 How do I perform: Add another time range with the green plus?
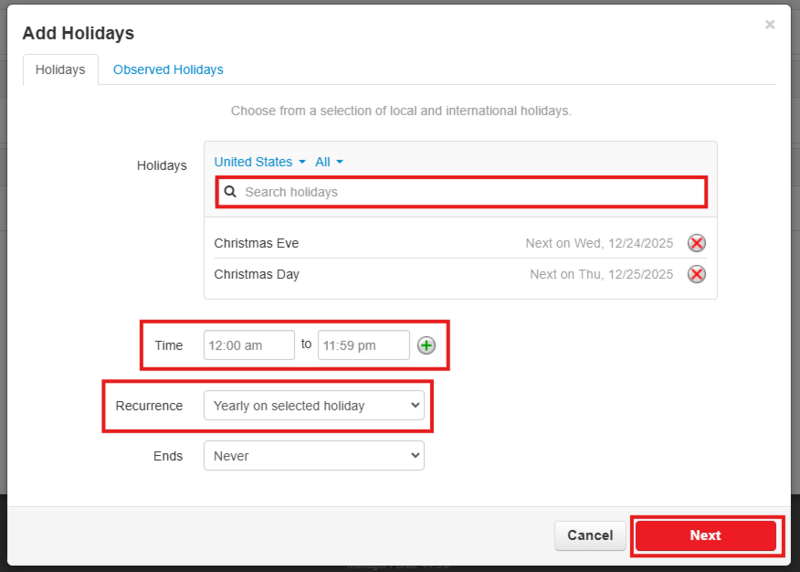[426, 345]
